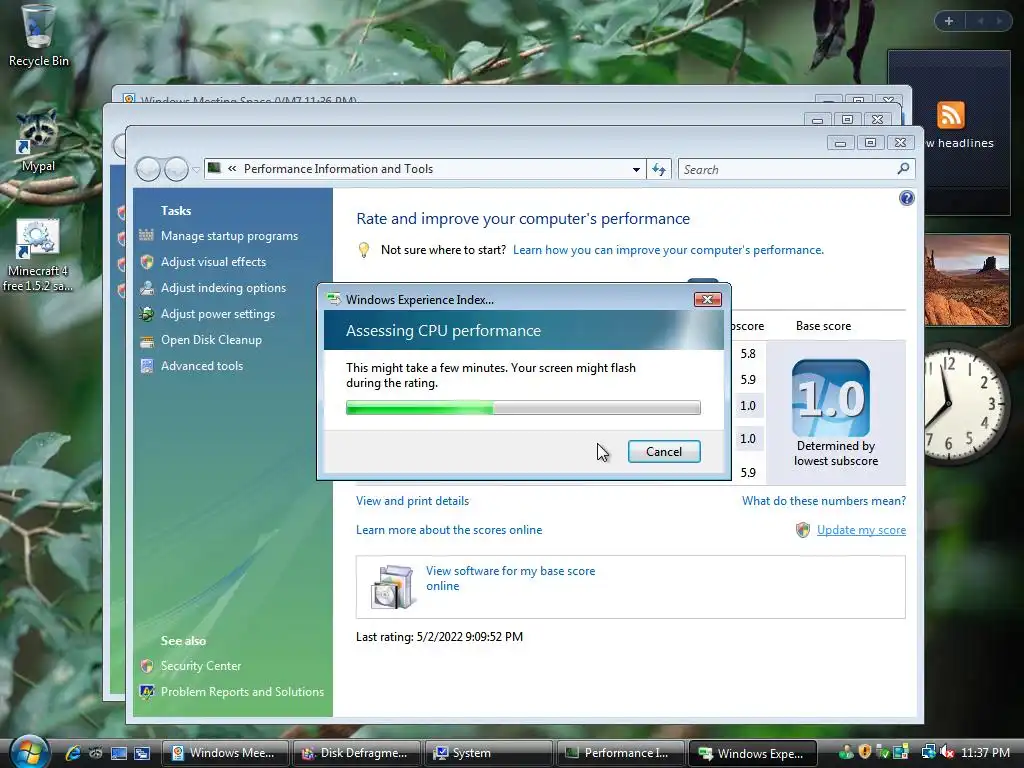Select the Minecraft 4 free desktop shortcut
Viewport: 1024px width, 768px height.
tap(38, 255)
